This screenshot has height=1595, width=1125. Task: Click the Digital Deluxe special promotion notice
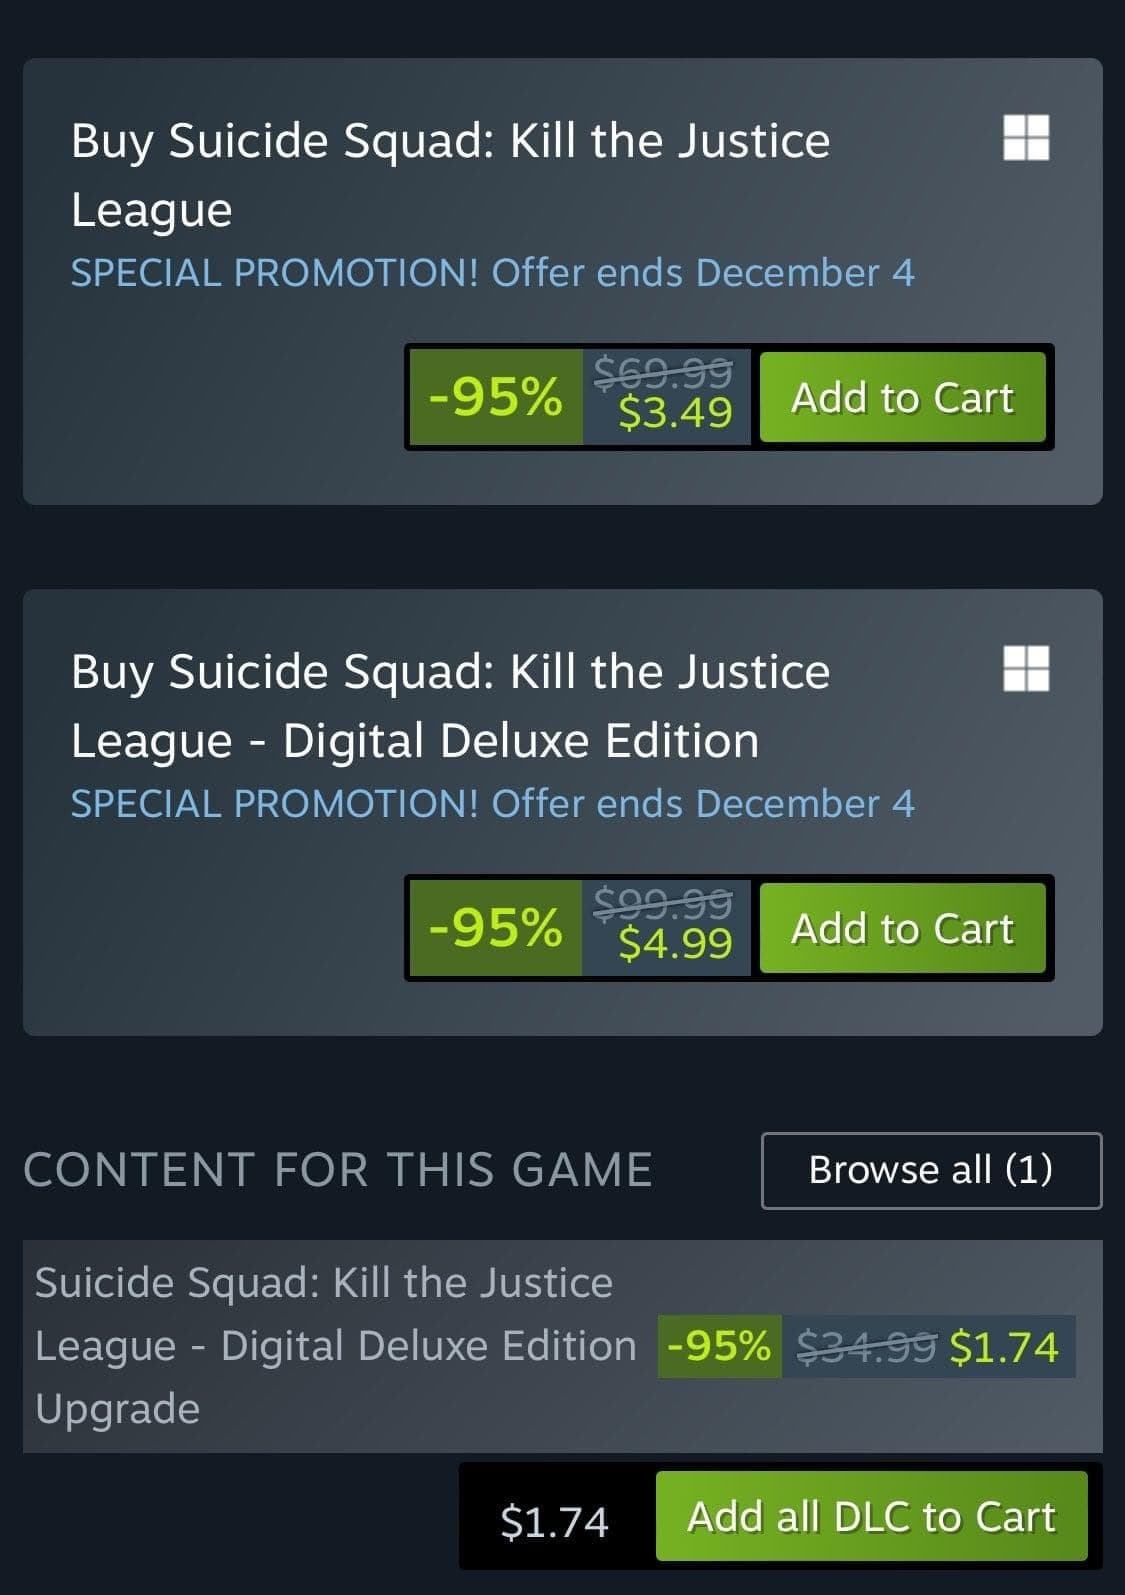[x=492, y=804]
